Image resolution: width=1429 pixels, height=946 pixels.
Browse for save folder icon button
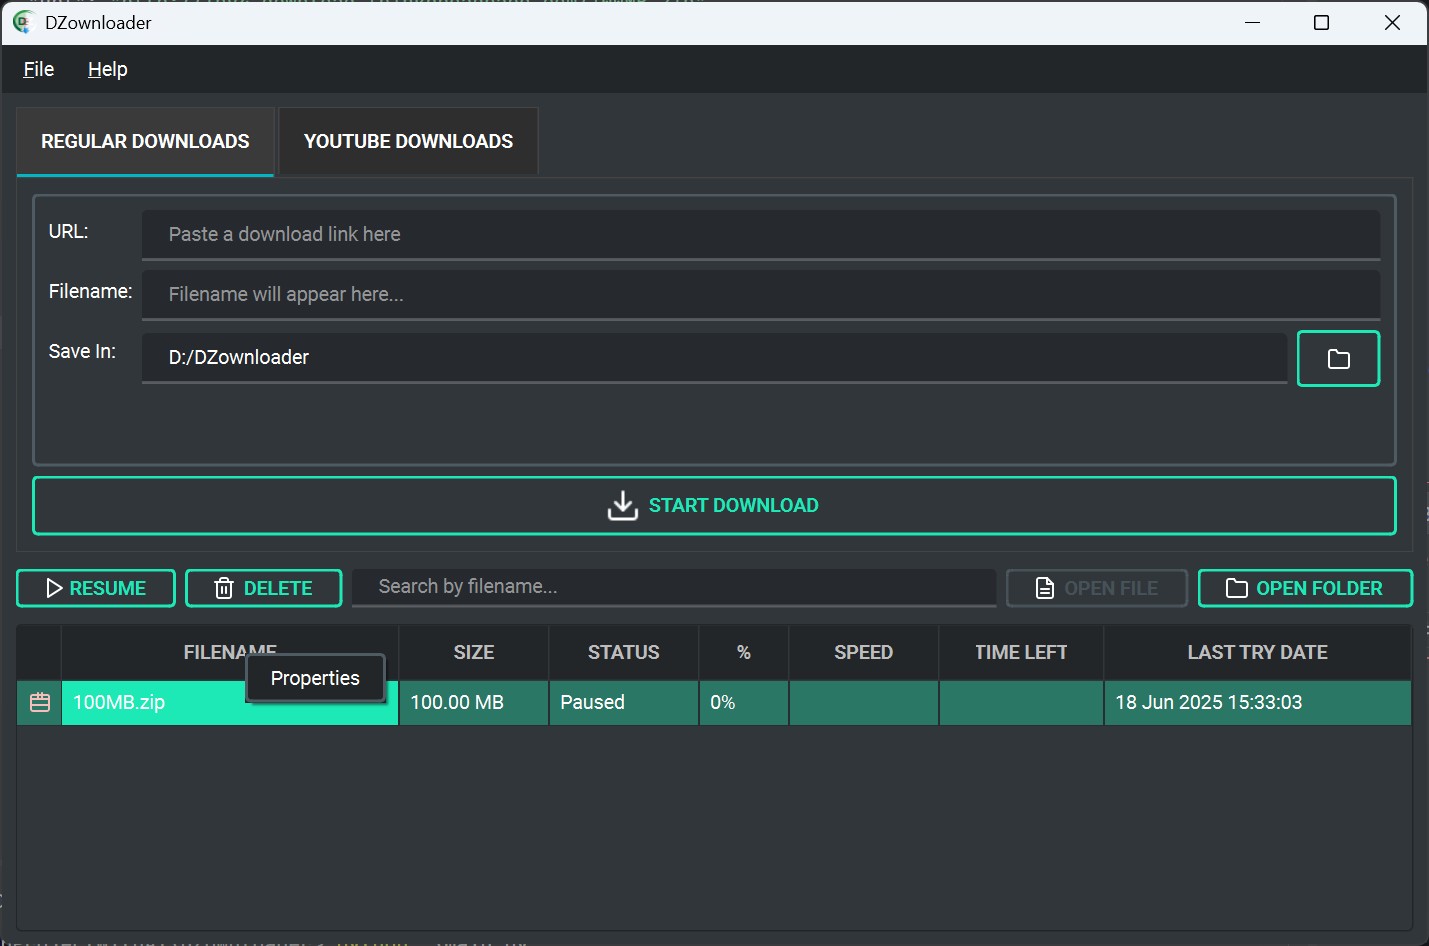click(1338, 358)
